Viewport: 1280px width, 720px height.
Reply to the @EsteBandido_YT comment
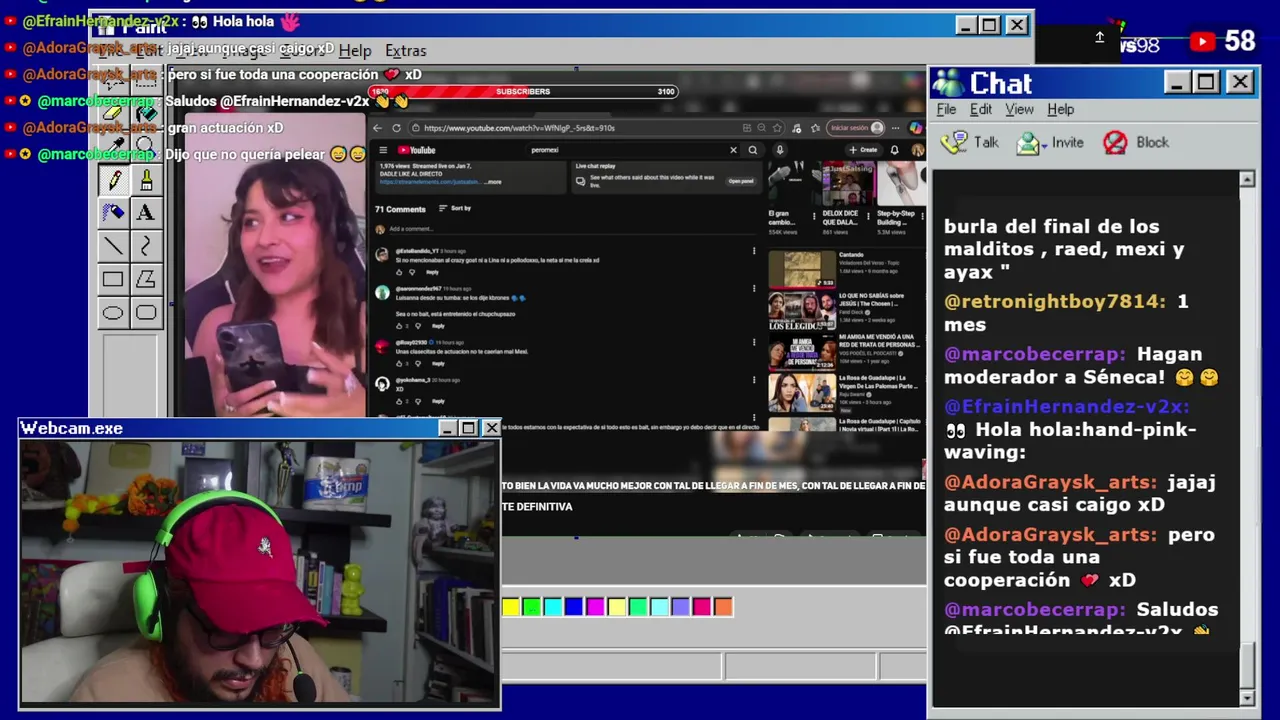pos(432,272)
